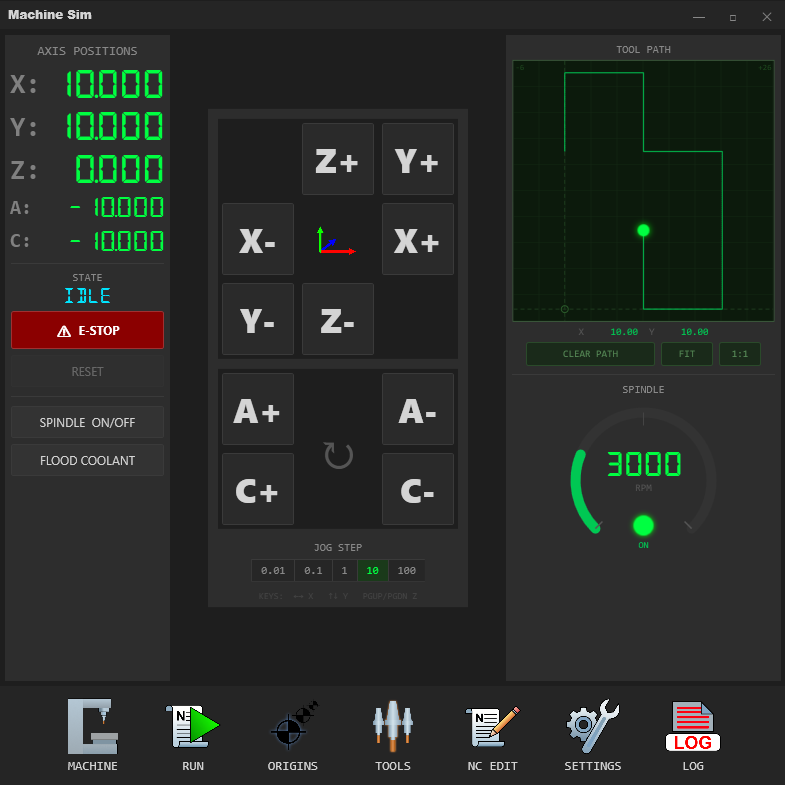Select jog step 0.01

[x=273, y=571]
